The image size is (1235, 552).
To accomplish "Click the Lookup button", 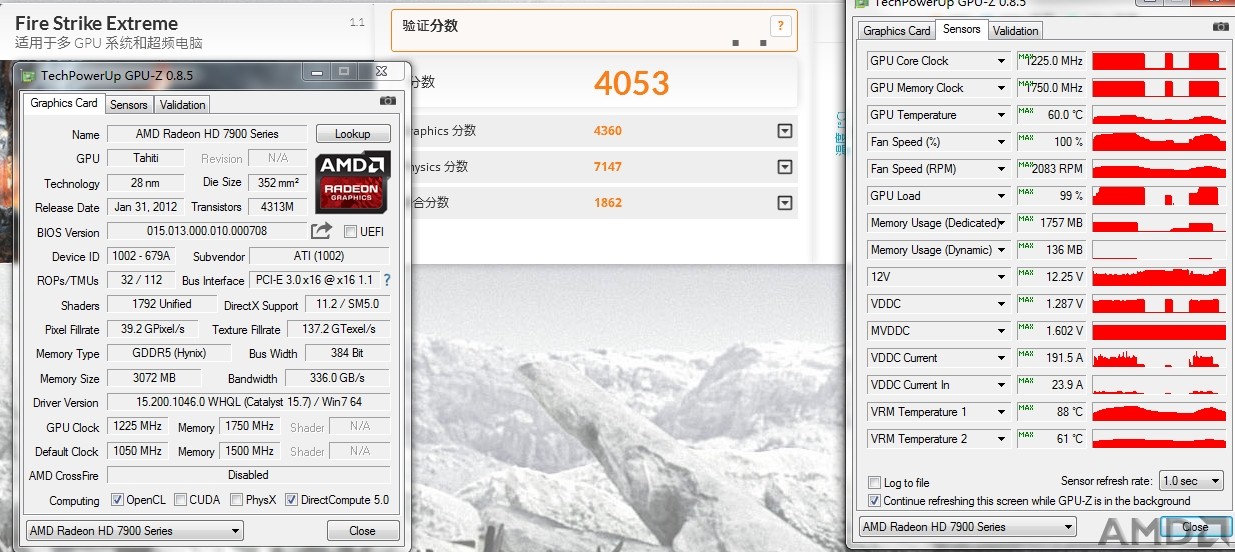I will [x=352, y=134].
